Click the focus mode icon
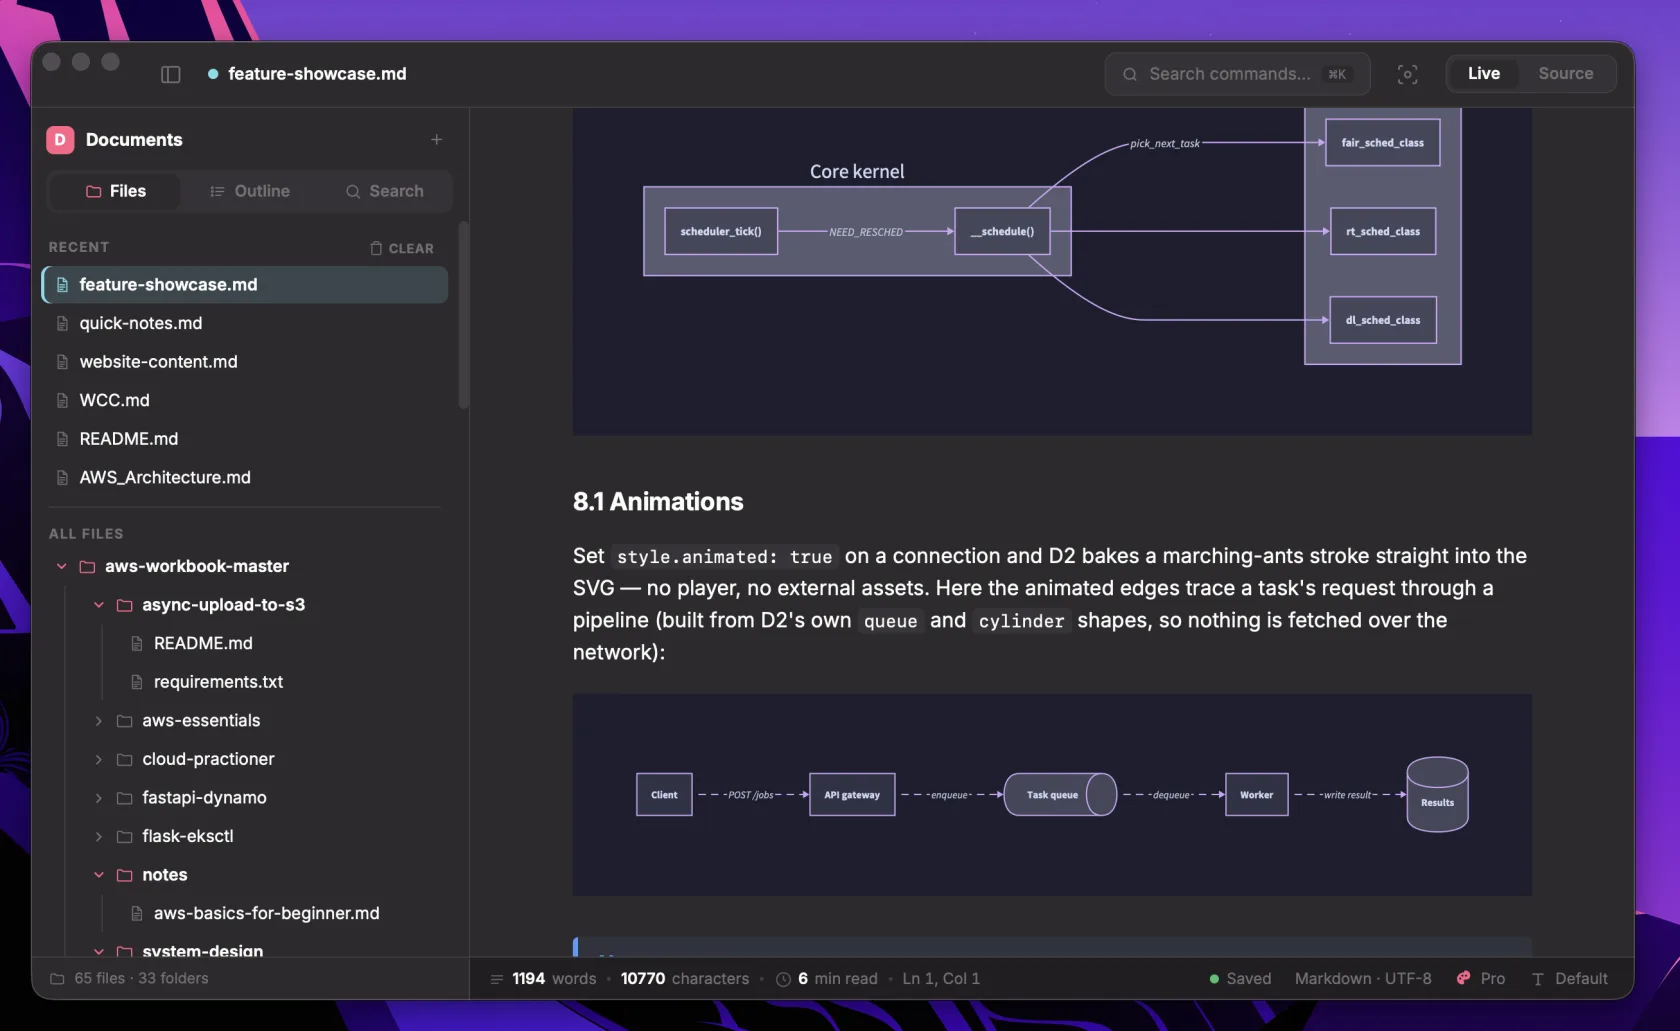The width and height of the screenshot is (1680, 1031). point(1407,74)
